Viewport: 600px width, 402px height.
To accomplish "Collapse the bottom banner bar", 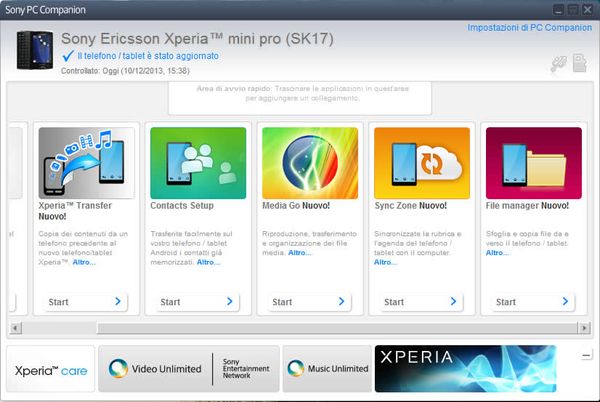I will 585,356.
